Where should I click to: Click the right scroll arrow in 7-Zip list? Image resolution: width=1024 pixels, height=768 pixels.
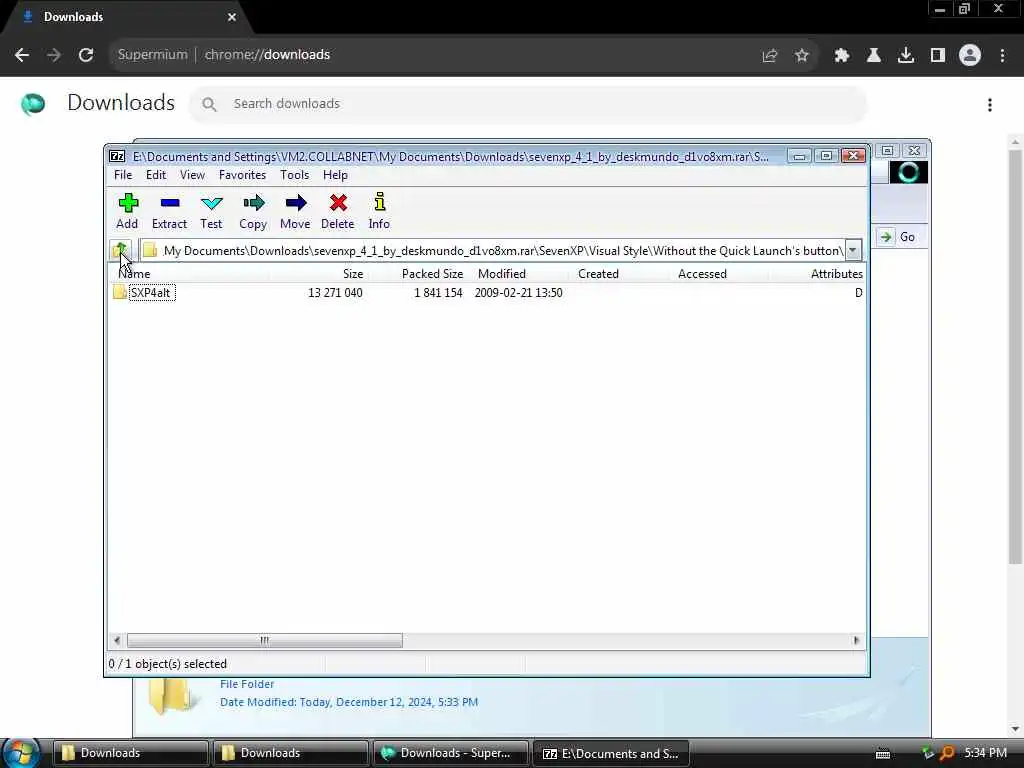coord(856,640)
